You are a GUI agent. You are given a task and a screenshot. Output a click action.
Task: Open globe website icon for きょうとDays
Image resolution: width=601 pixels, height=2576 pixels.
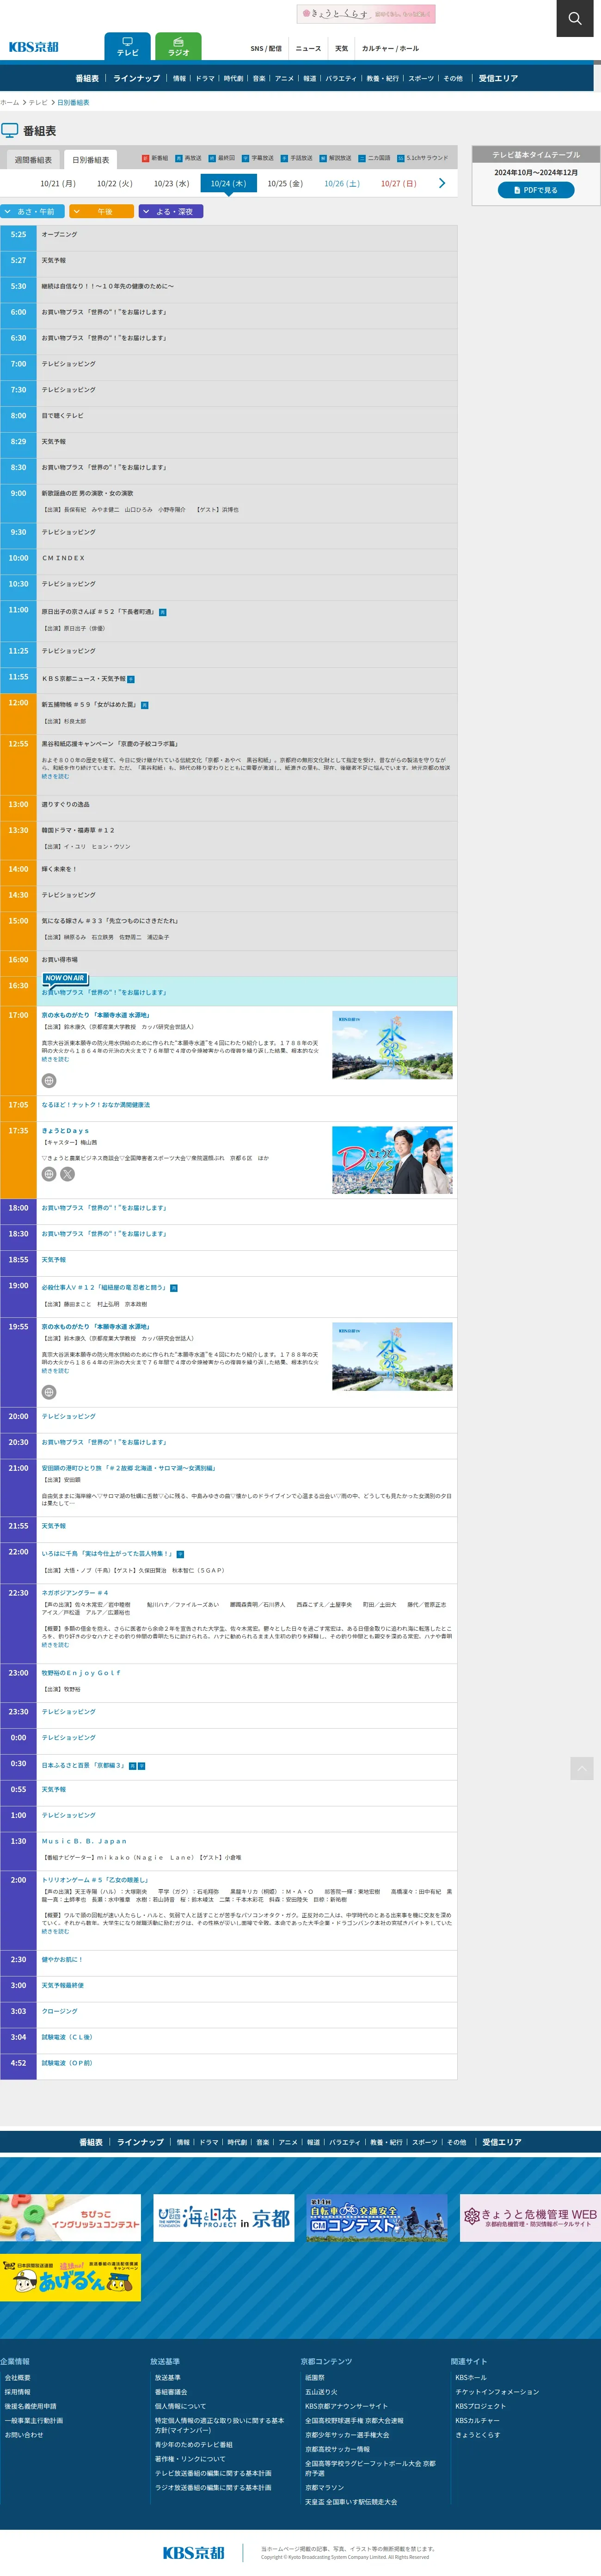[x=49, y=1174]
